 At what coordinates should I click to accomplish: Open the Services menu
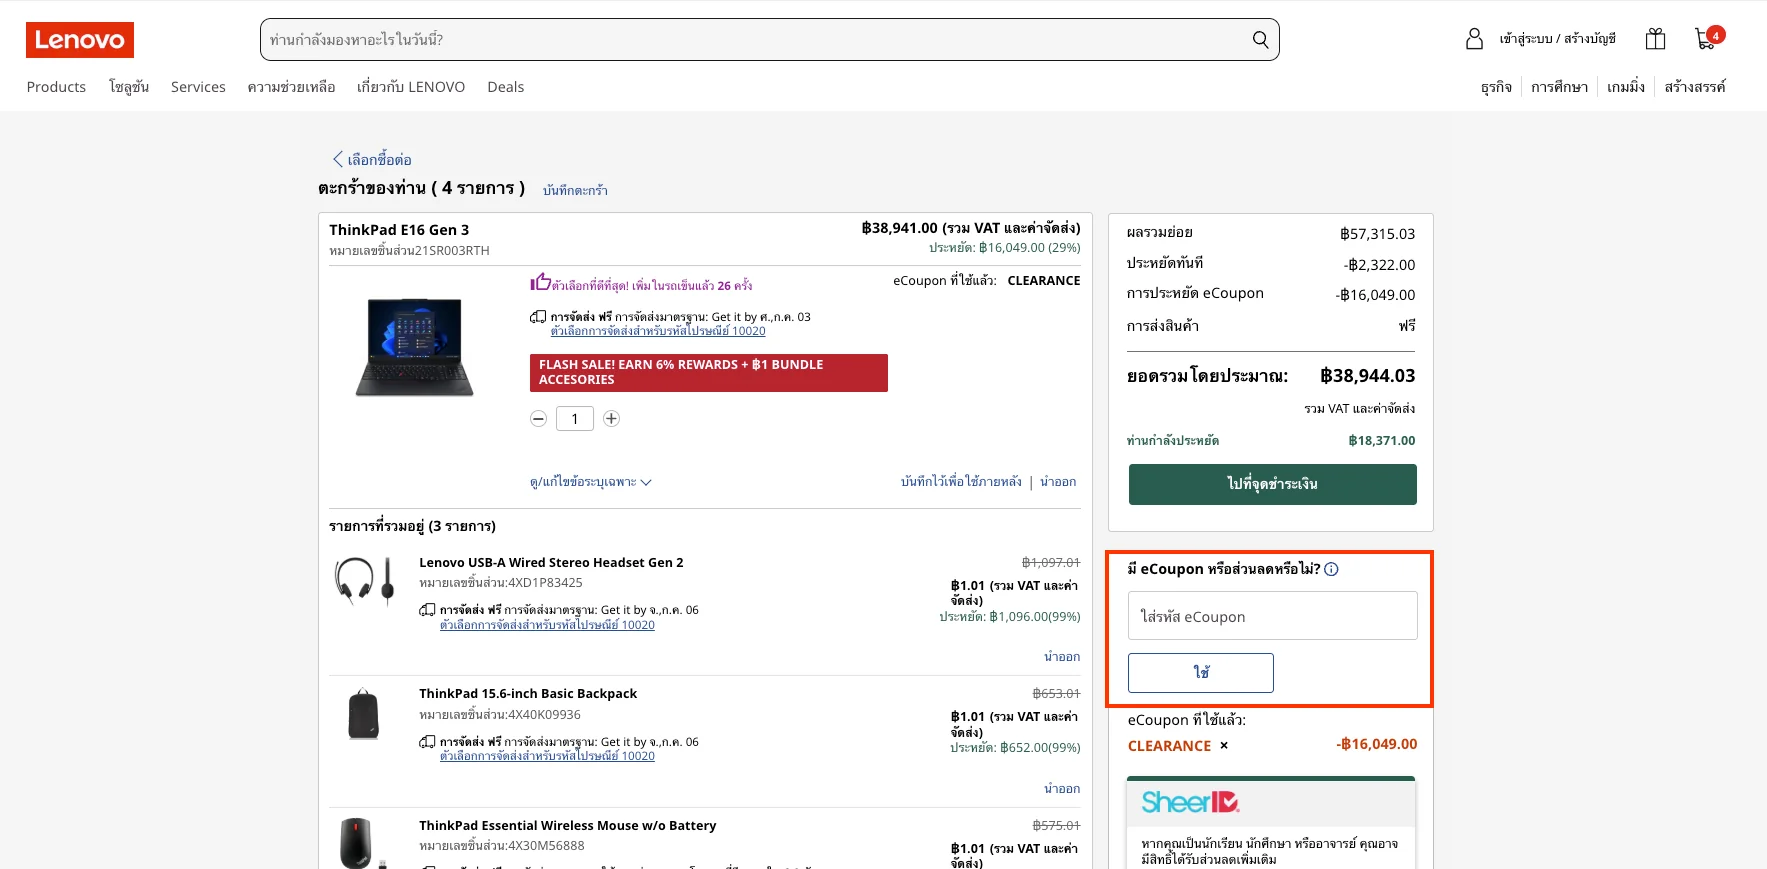click(x=198, y=87)
